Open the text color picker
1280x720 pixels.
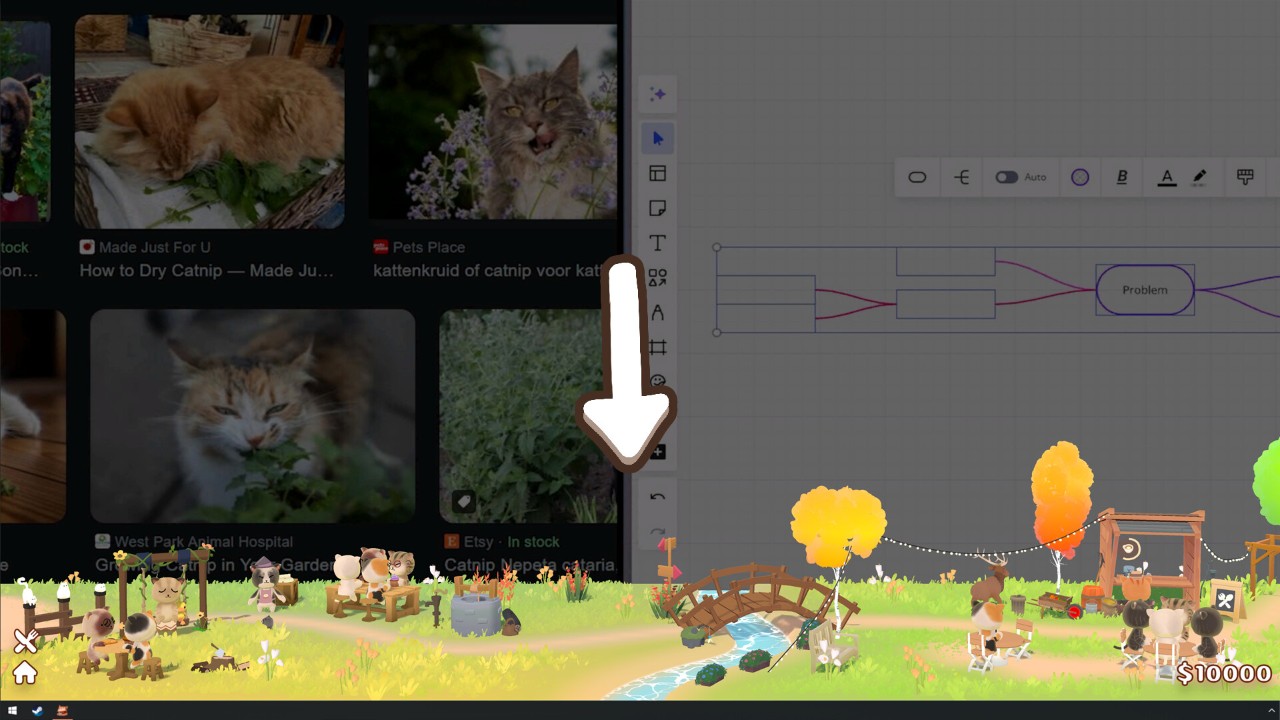point(1166,177)
